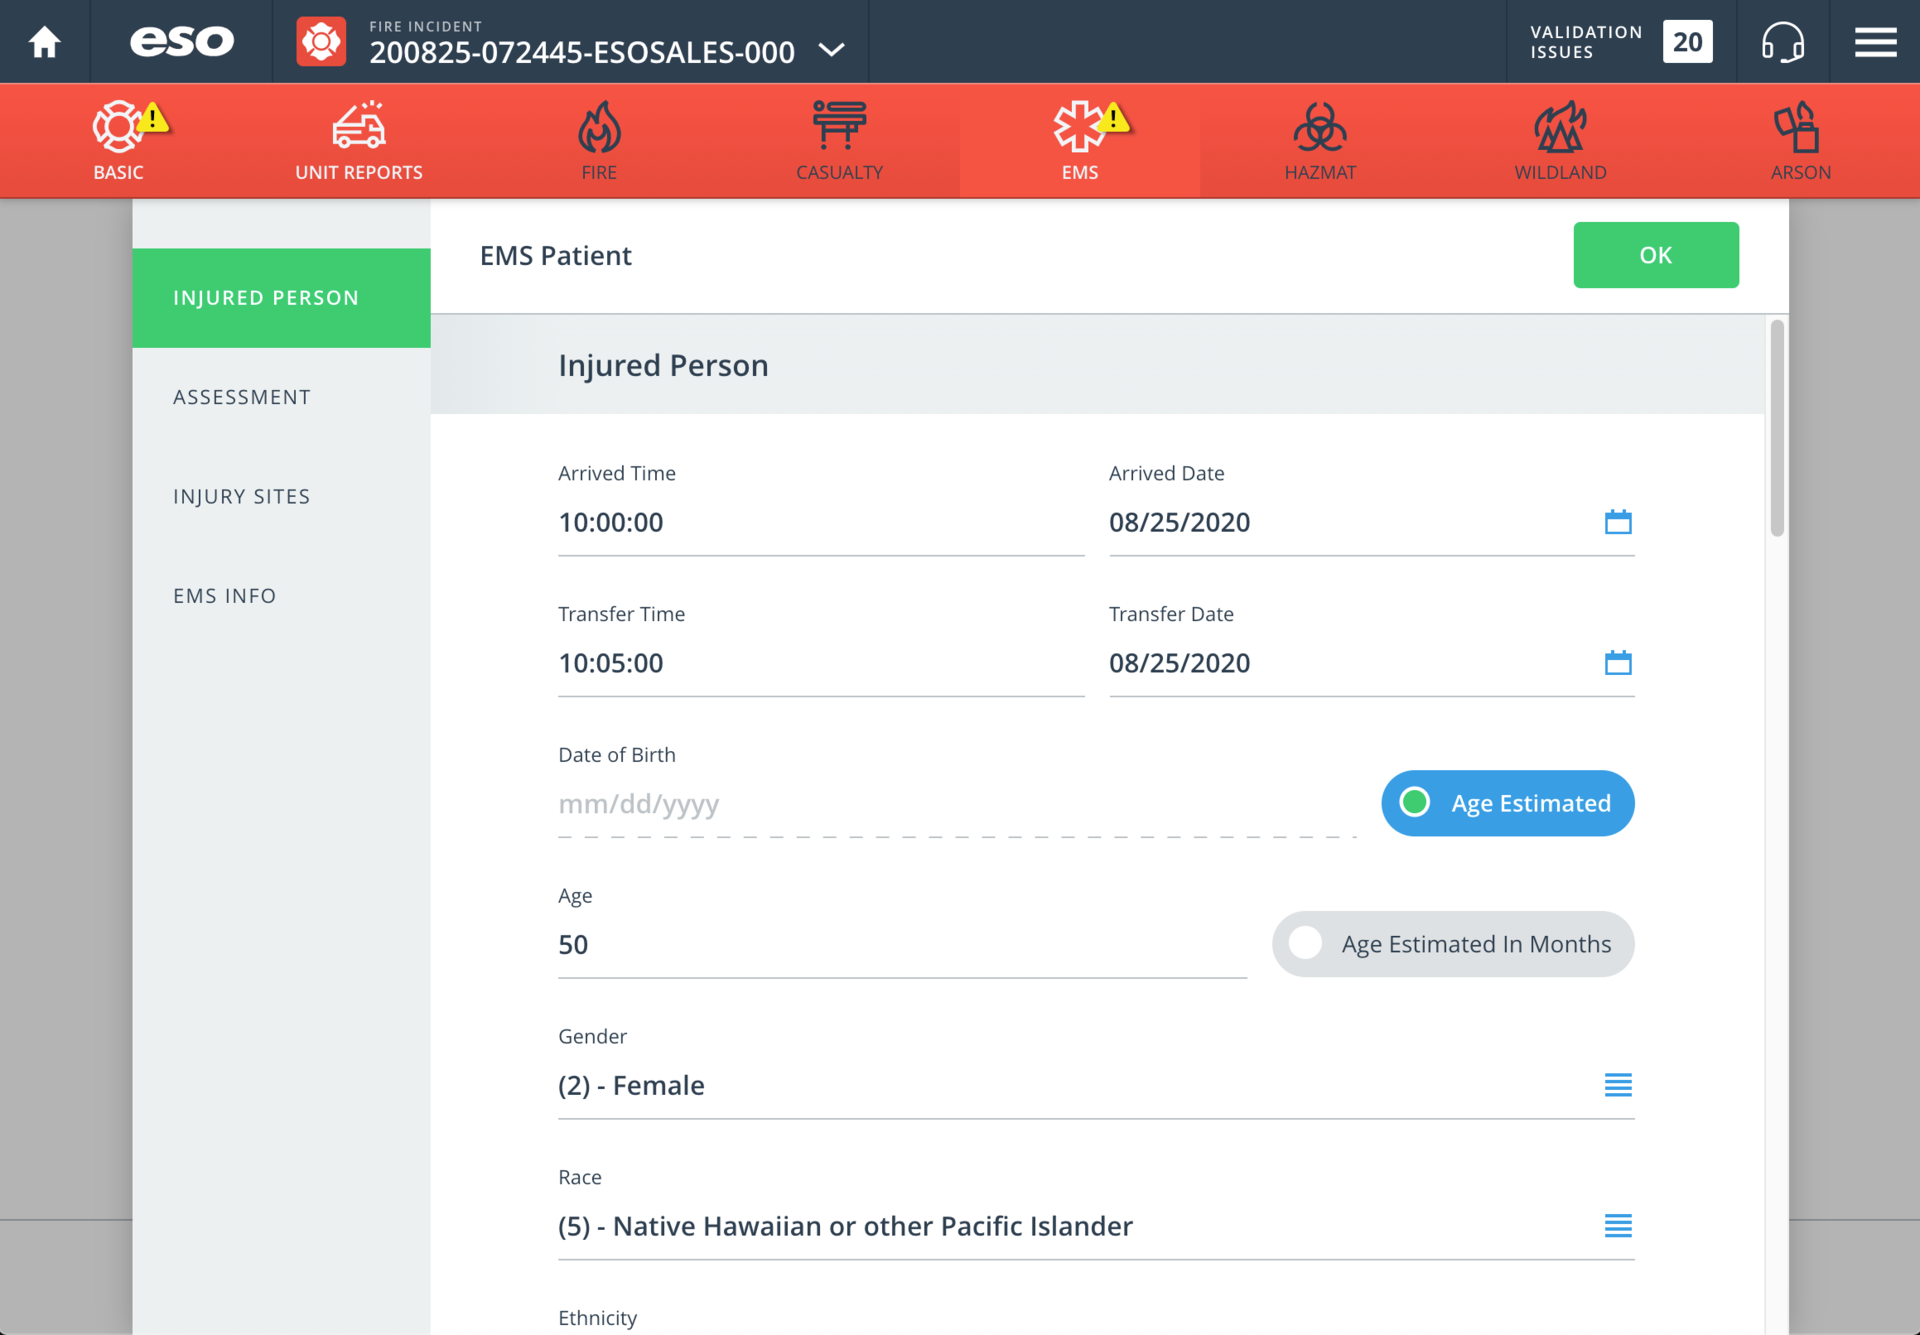1920x1335 pixels.
Task: Click the Date of Birth field
Action: [x=955, y=804]
